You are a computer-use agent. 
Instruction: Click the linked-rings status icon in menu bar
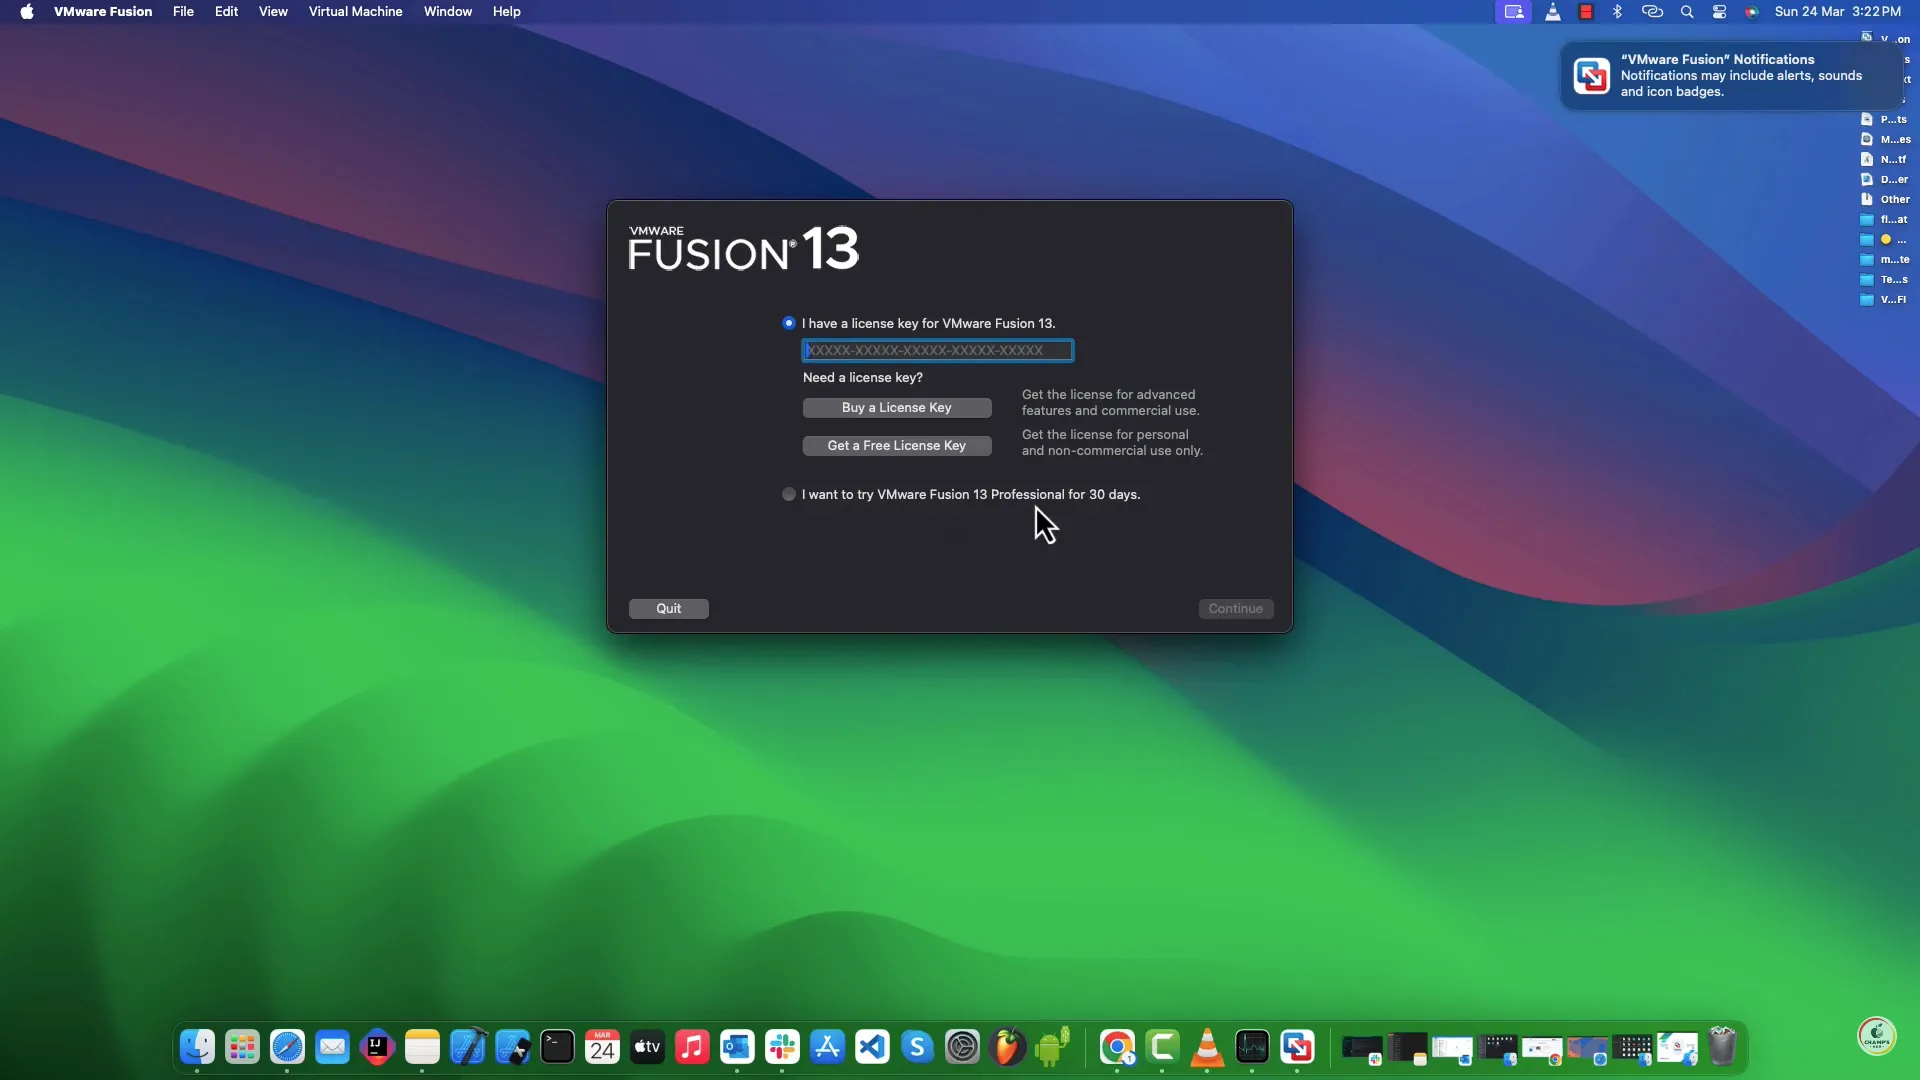click(1652, 12)
